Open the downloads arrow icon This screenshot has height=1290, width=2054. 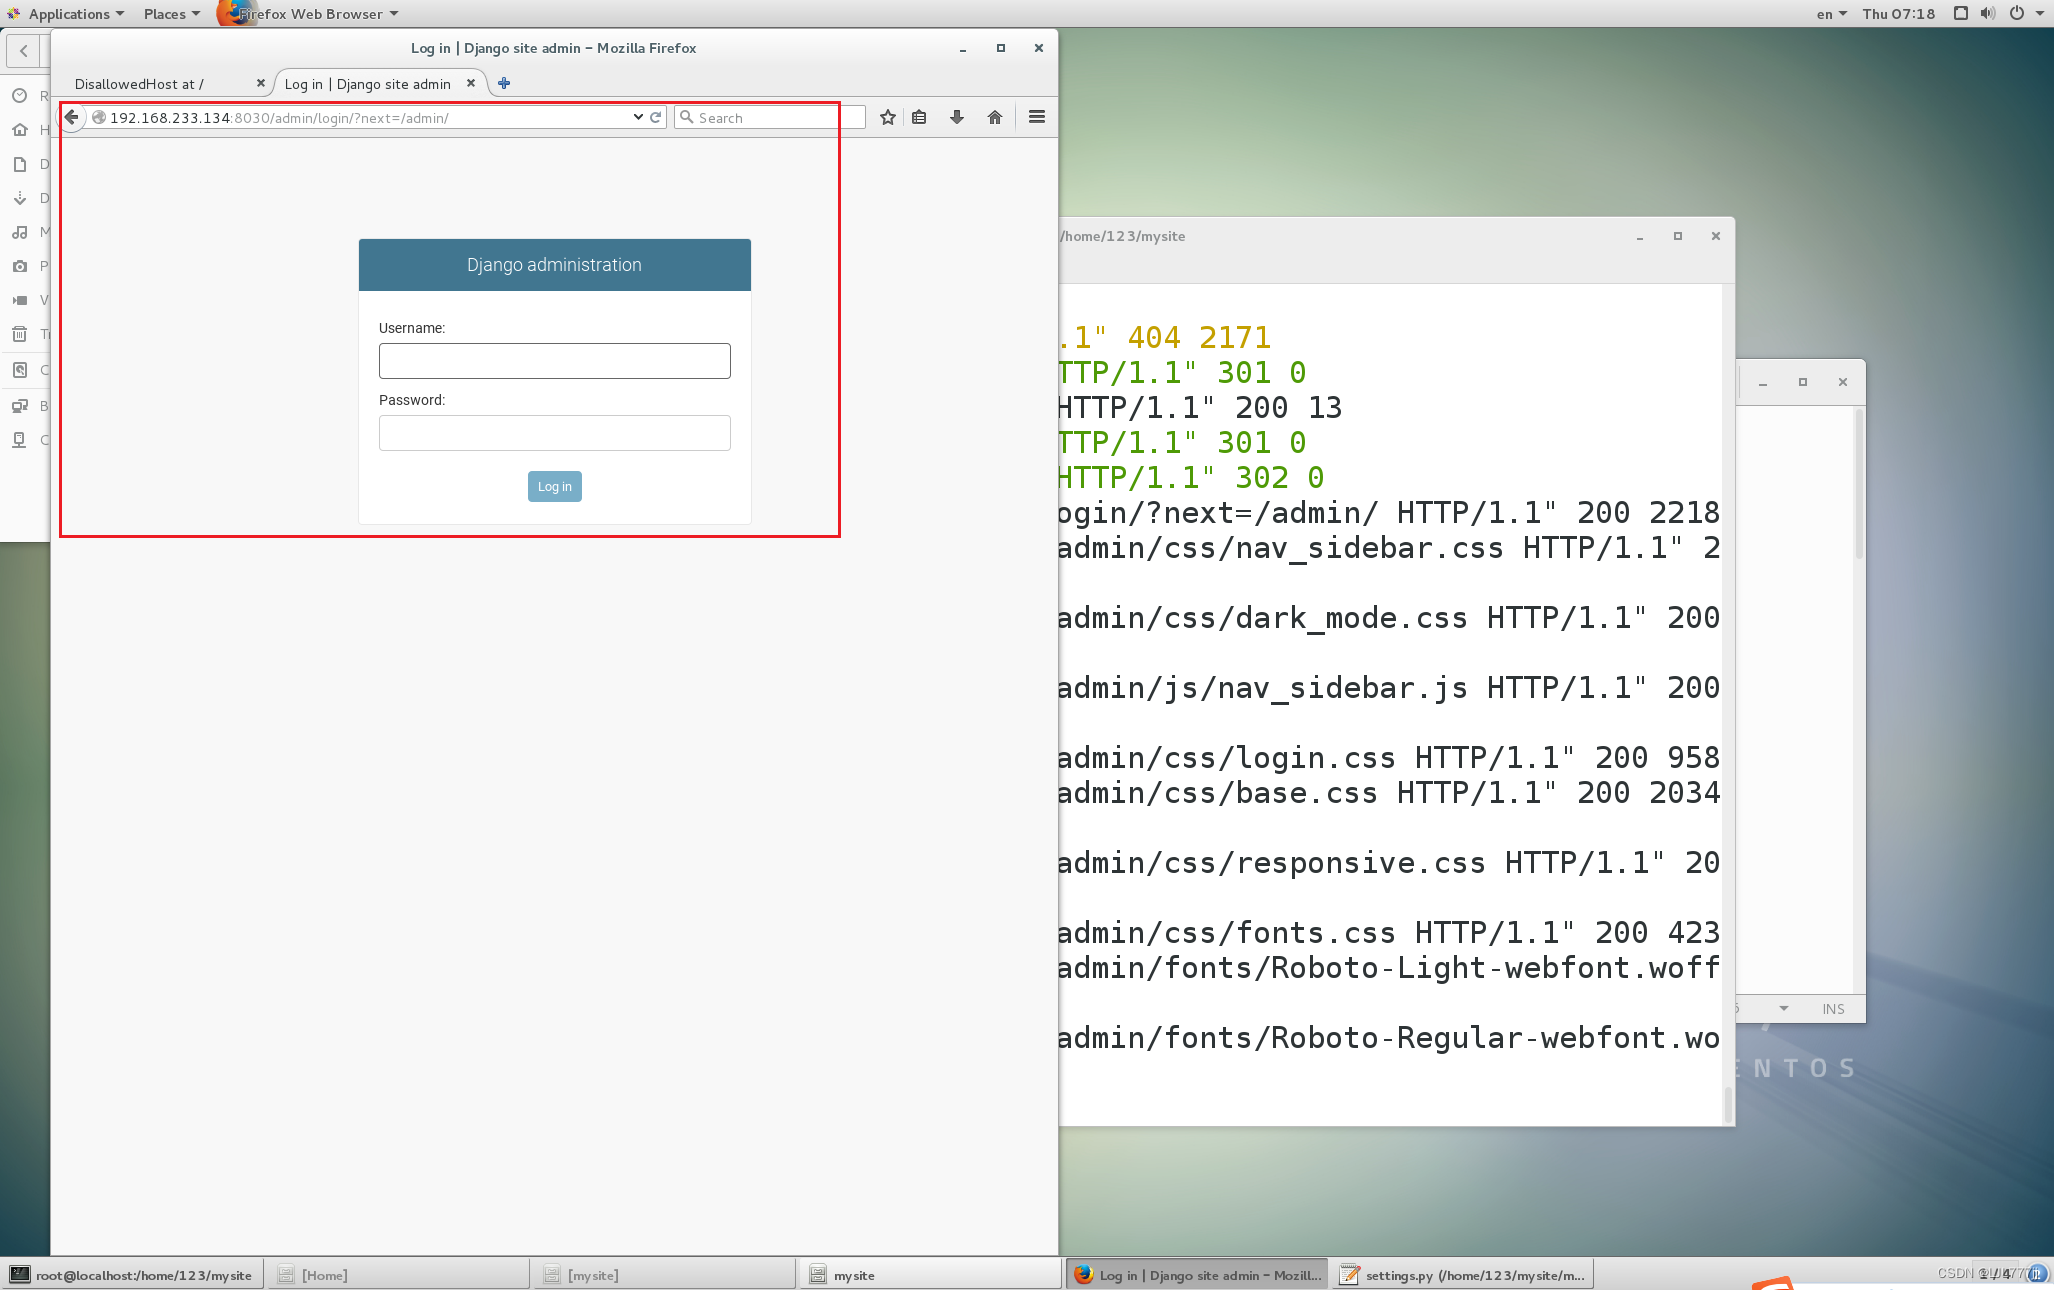(x=957, y=117)
